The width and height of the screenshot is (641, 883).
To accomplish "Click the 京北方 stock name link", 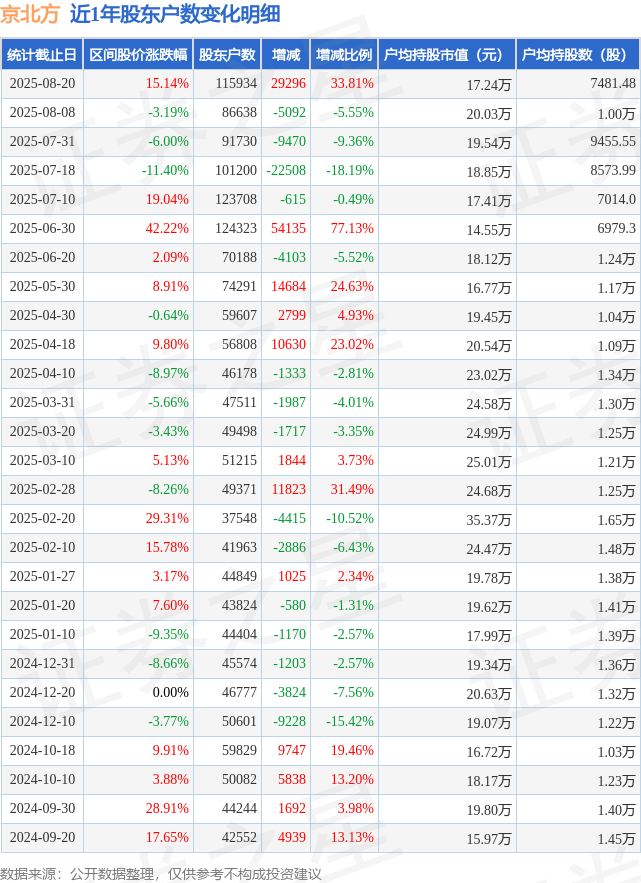I will 30,14.
